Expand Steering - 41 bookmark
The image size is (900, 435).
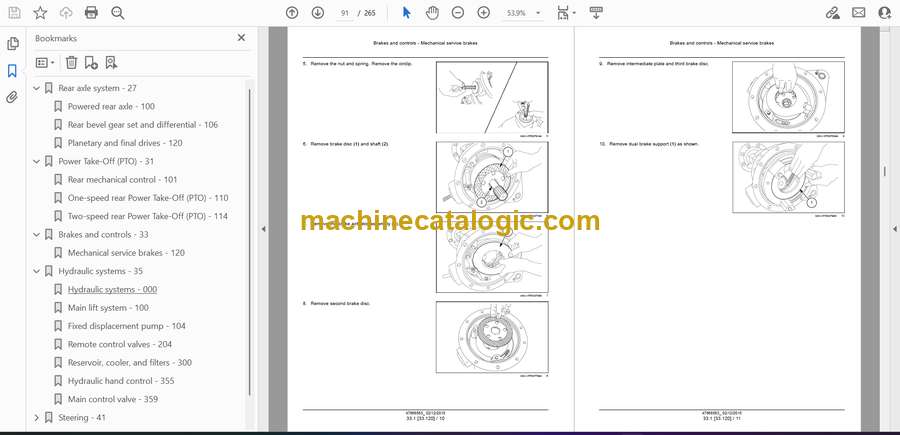pos(37,418)
